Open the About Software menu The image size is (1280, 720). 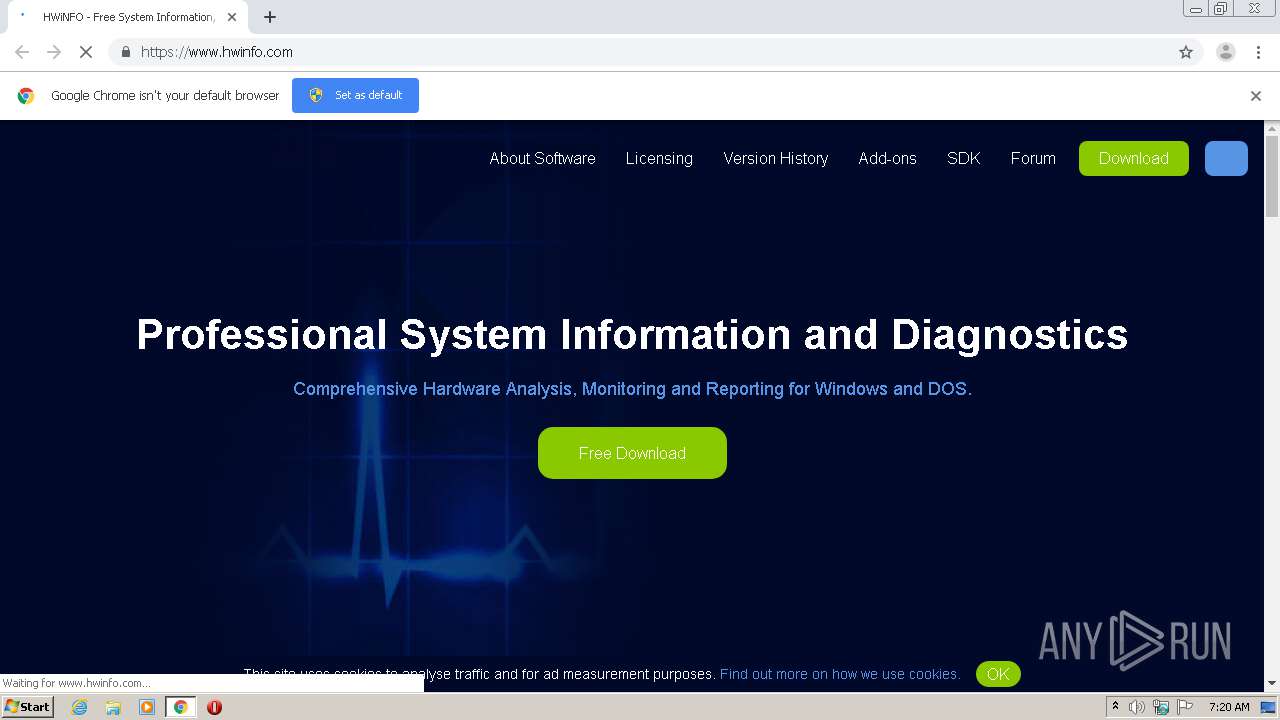pyautogui.click(x=542, y=158)
